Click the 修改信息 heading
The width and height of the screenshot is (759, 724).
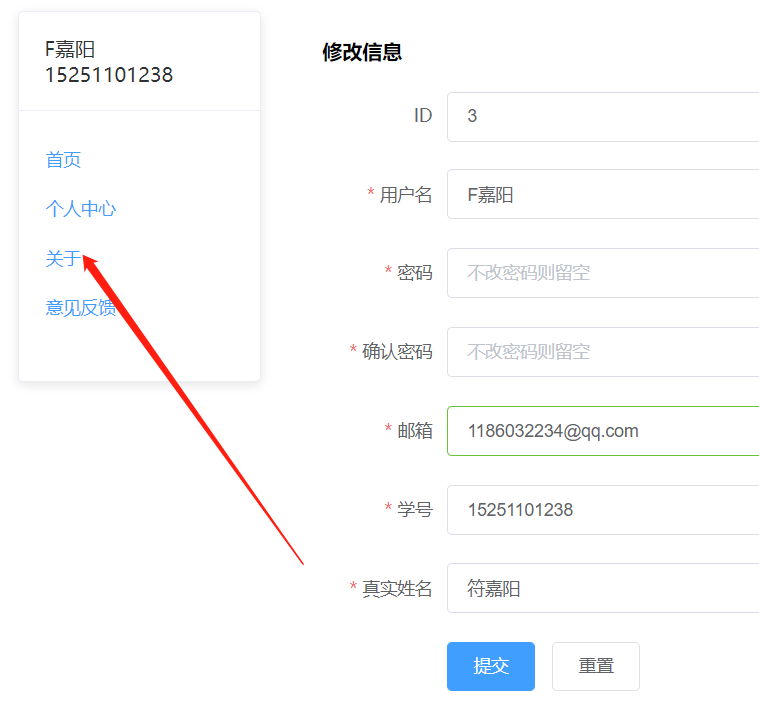(x=362, y=53)
